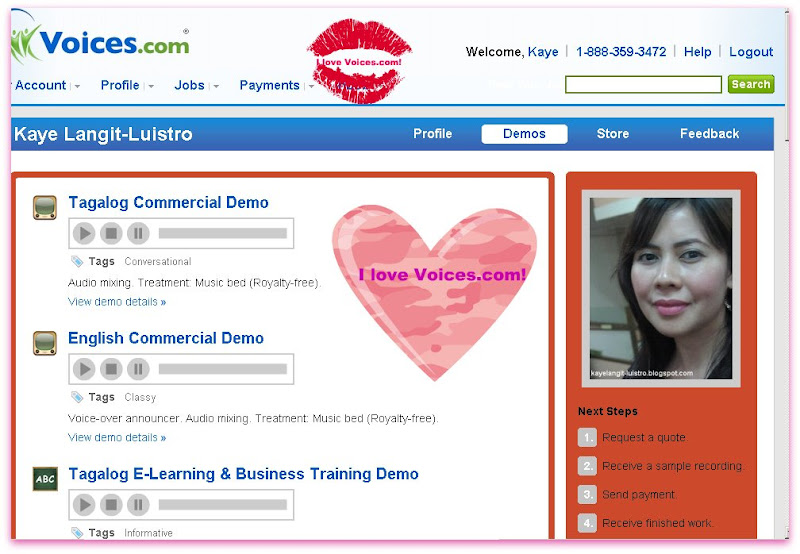Click the Send payment step text
The width and height of the screenshot is (800, 554).
click(x=639, y=495)
